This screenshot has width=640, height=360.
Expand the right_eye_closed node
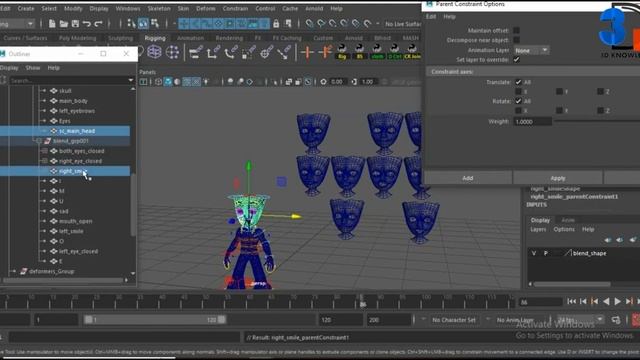click(x=44, y=161)
